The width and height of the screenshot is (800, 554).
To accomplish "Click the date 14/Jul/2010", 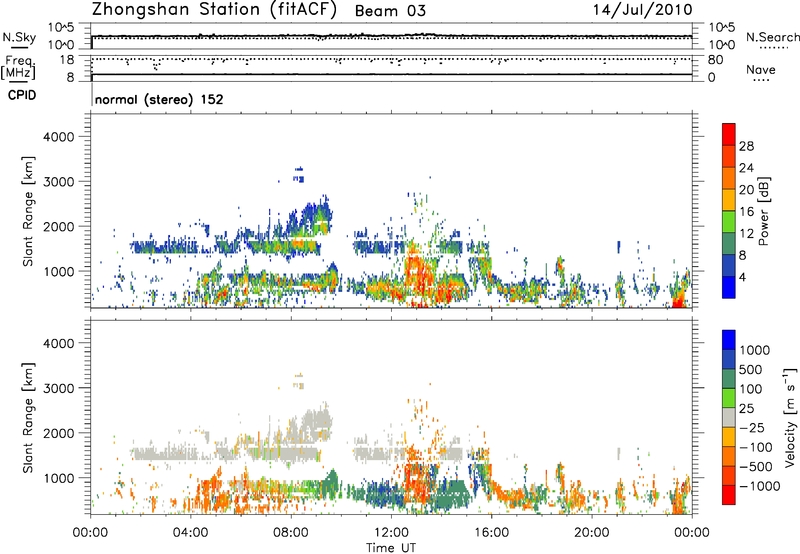I will coord(642,10).
